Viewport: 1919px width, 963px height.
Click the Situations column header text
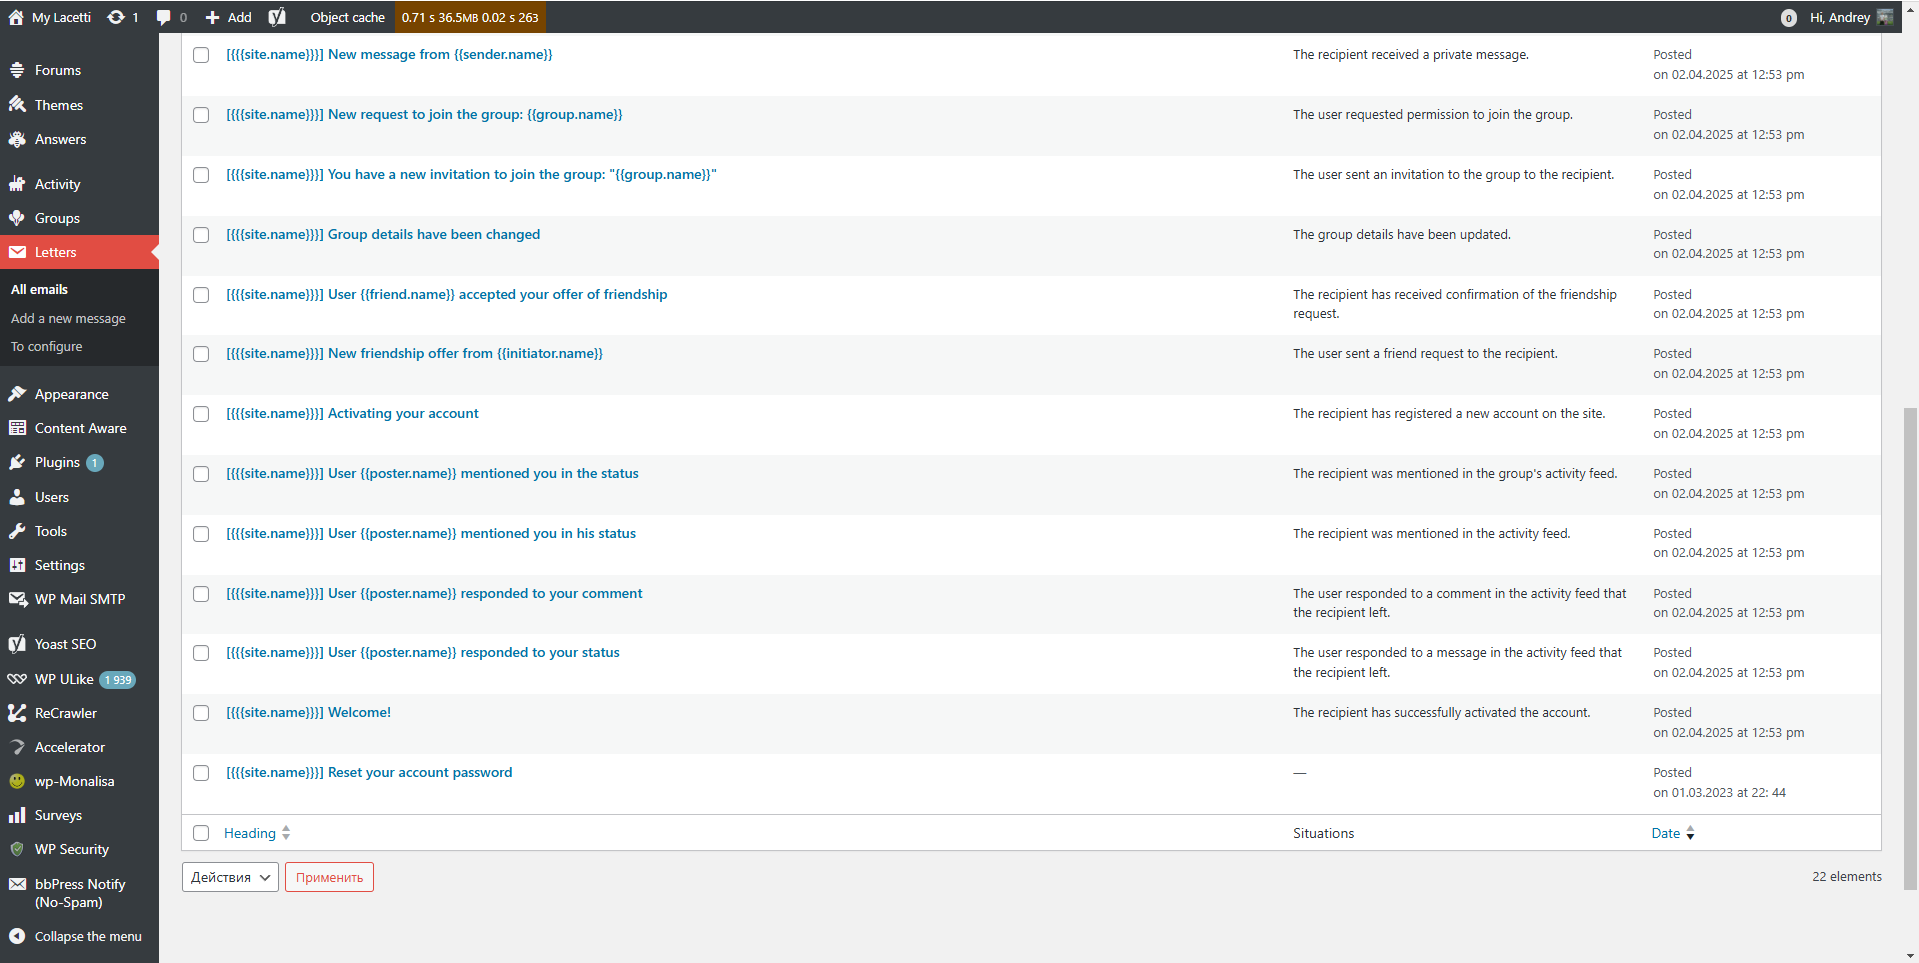pos(1323,833)
